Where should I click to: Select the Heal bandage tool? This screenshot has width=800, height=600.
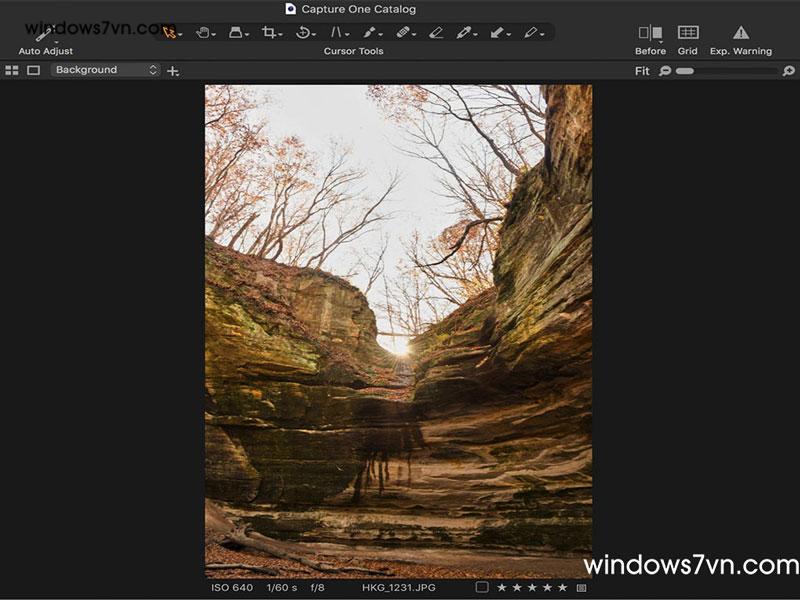point(403,33)
